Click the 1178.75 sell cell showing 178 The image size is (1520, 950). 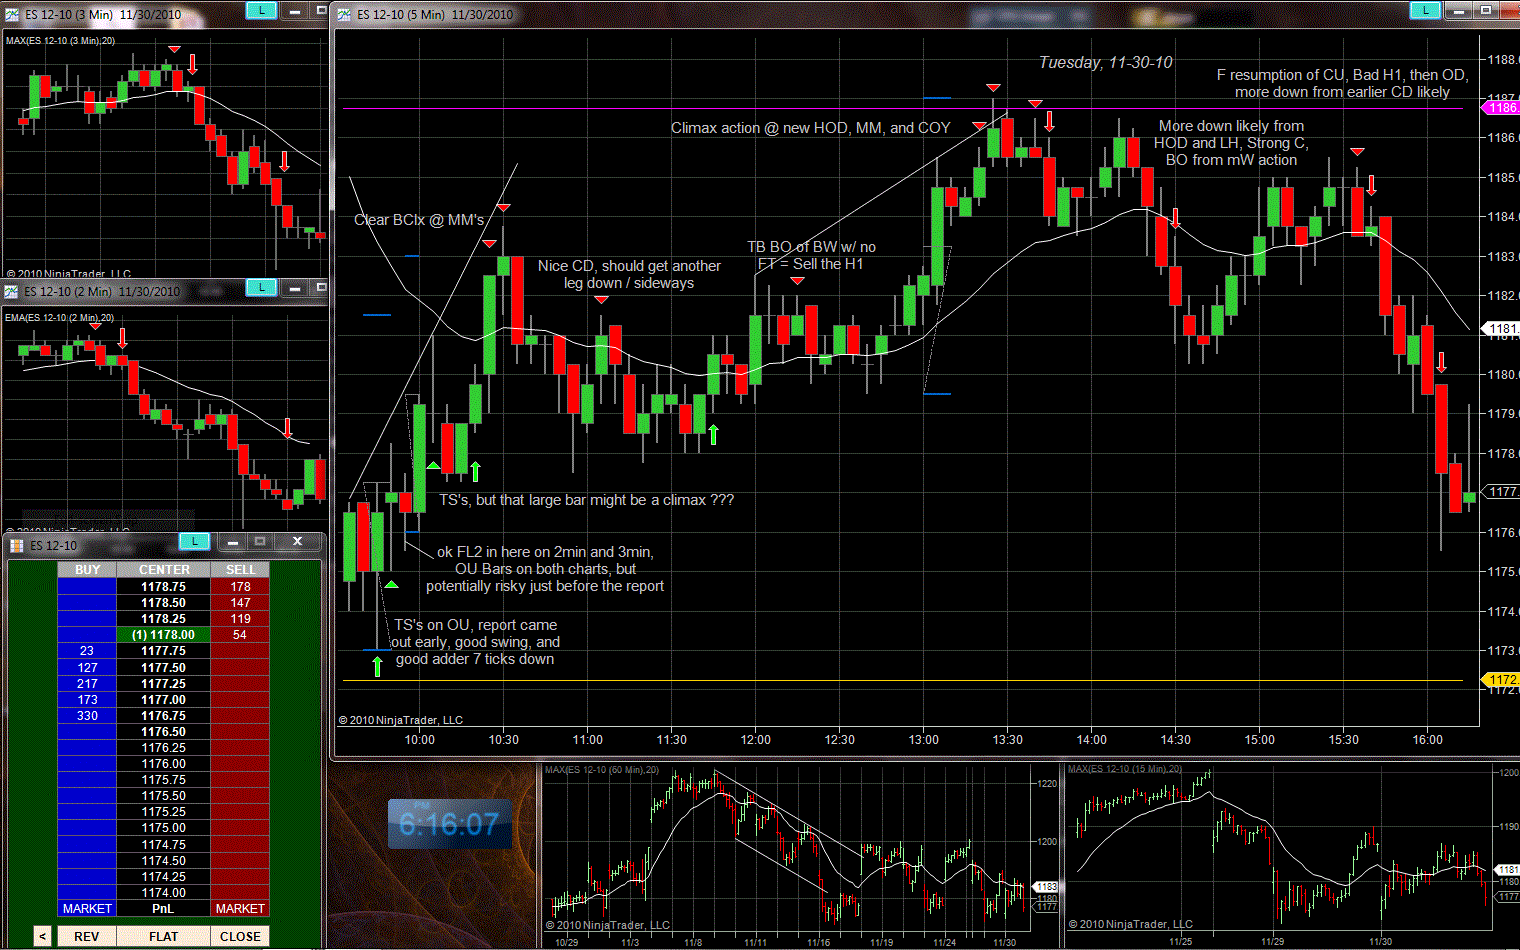click(x=240, y=586)
